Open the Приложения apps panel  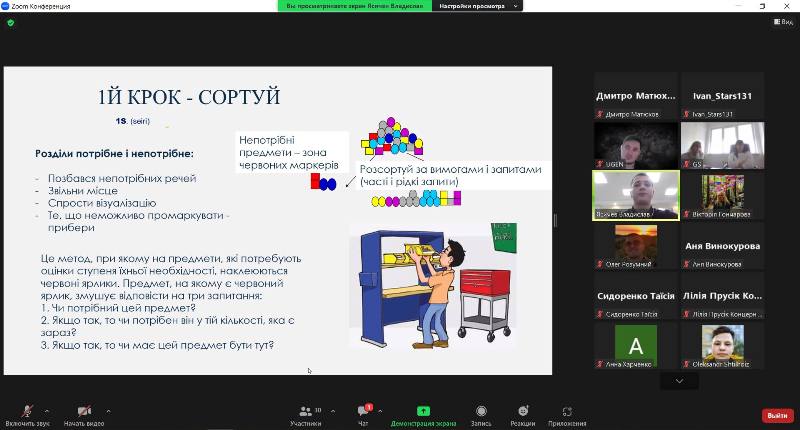coord(567,416)
